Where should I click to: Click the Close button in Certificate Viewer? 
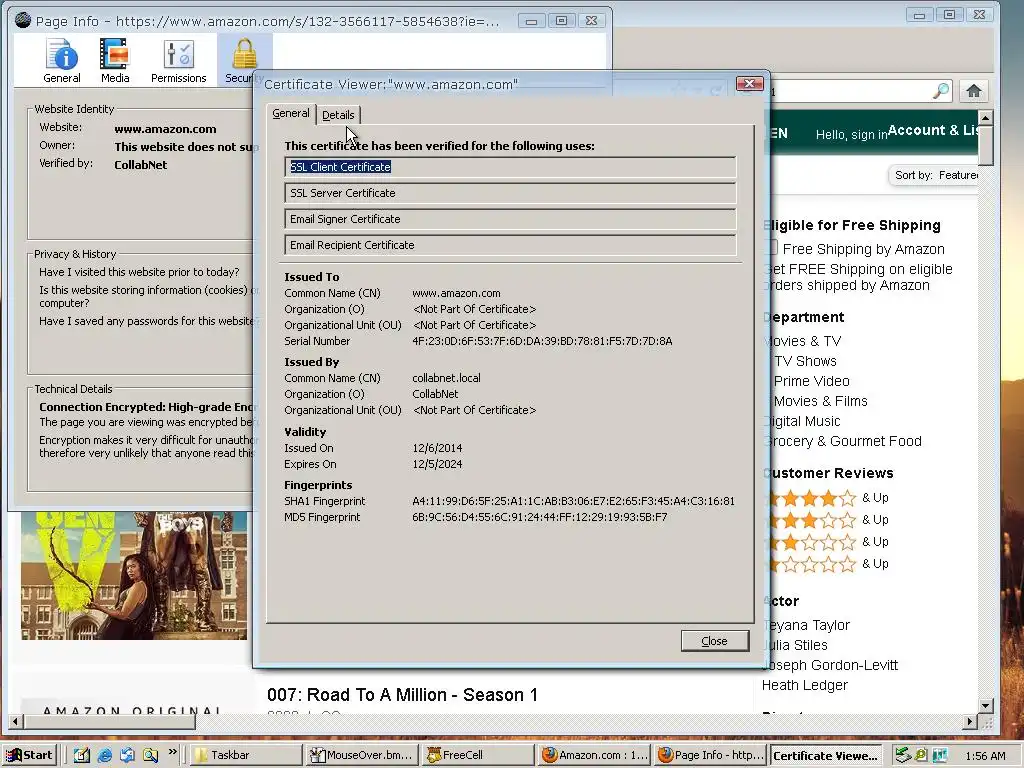coord(714,641)
